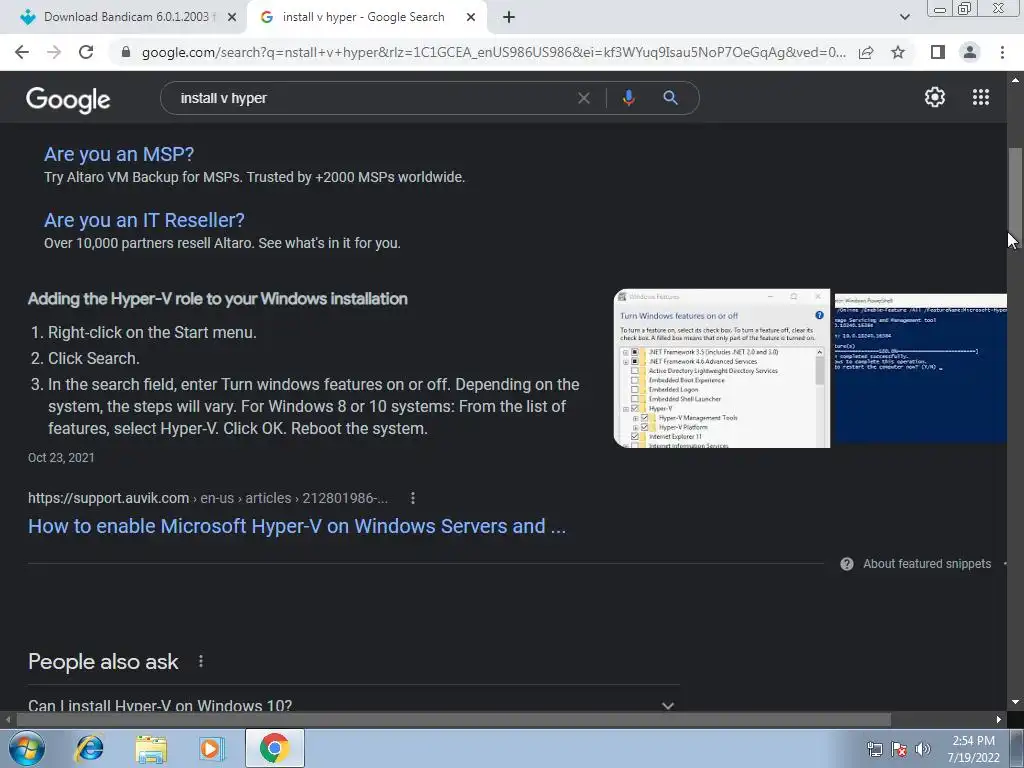This screenshot has width=1024, height=768.
Task: Click the About featured snippets question icon
Action: (847, 564)
